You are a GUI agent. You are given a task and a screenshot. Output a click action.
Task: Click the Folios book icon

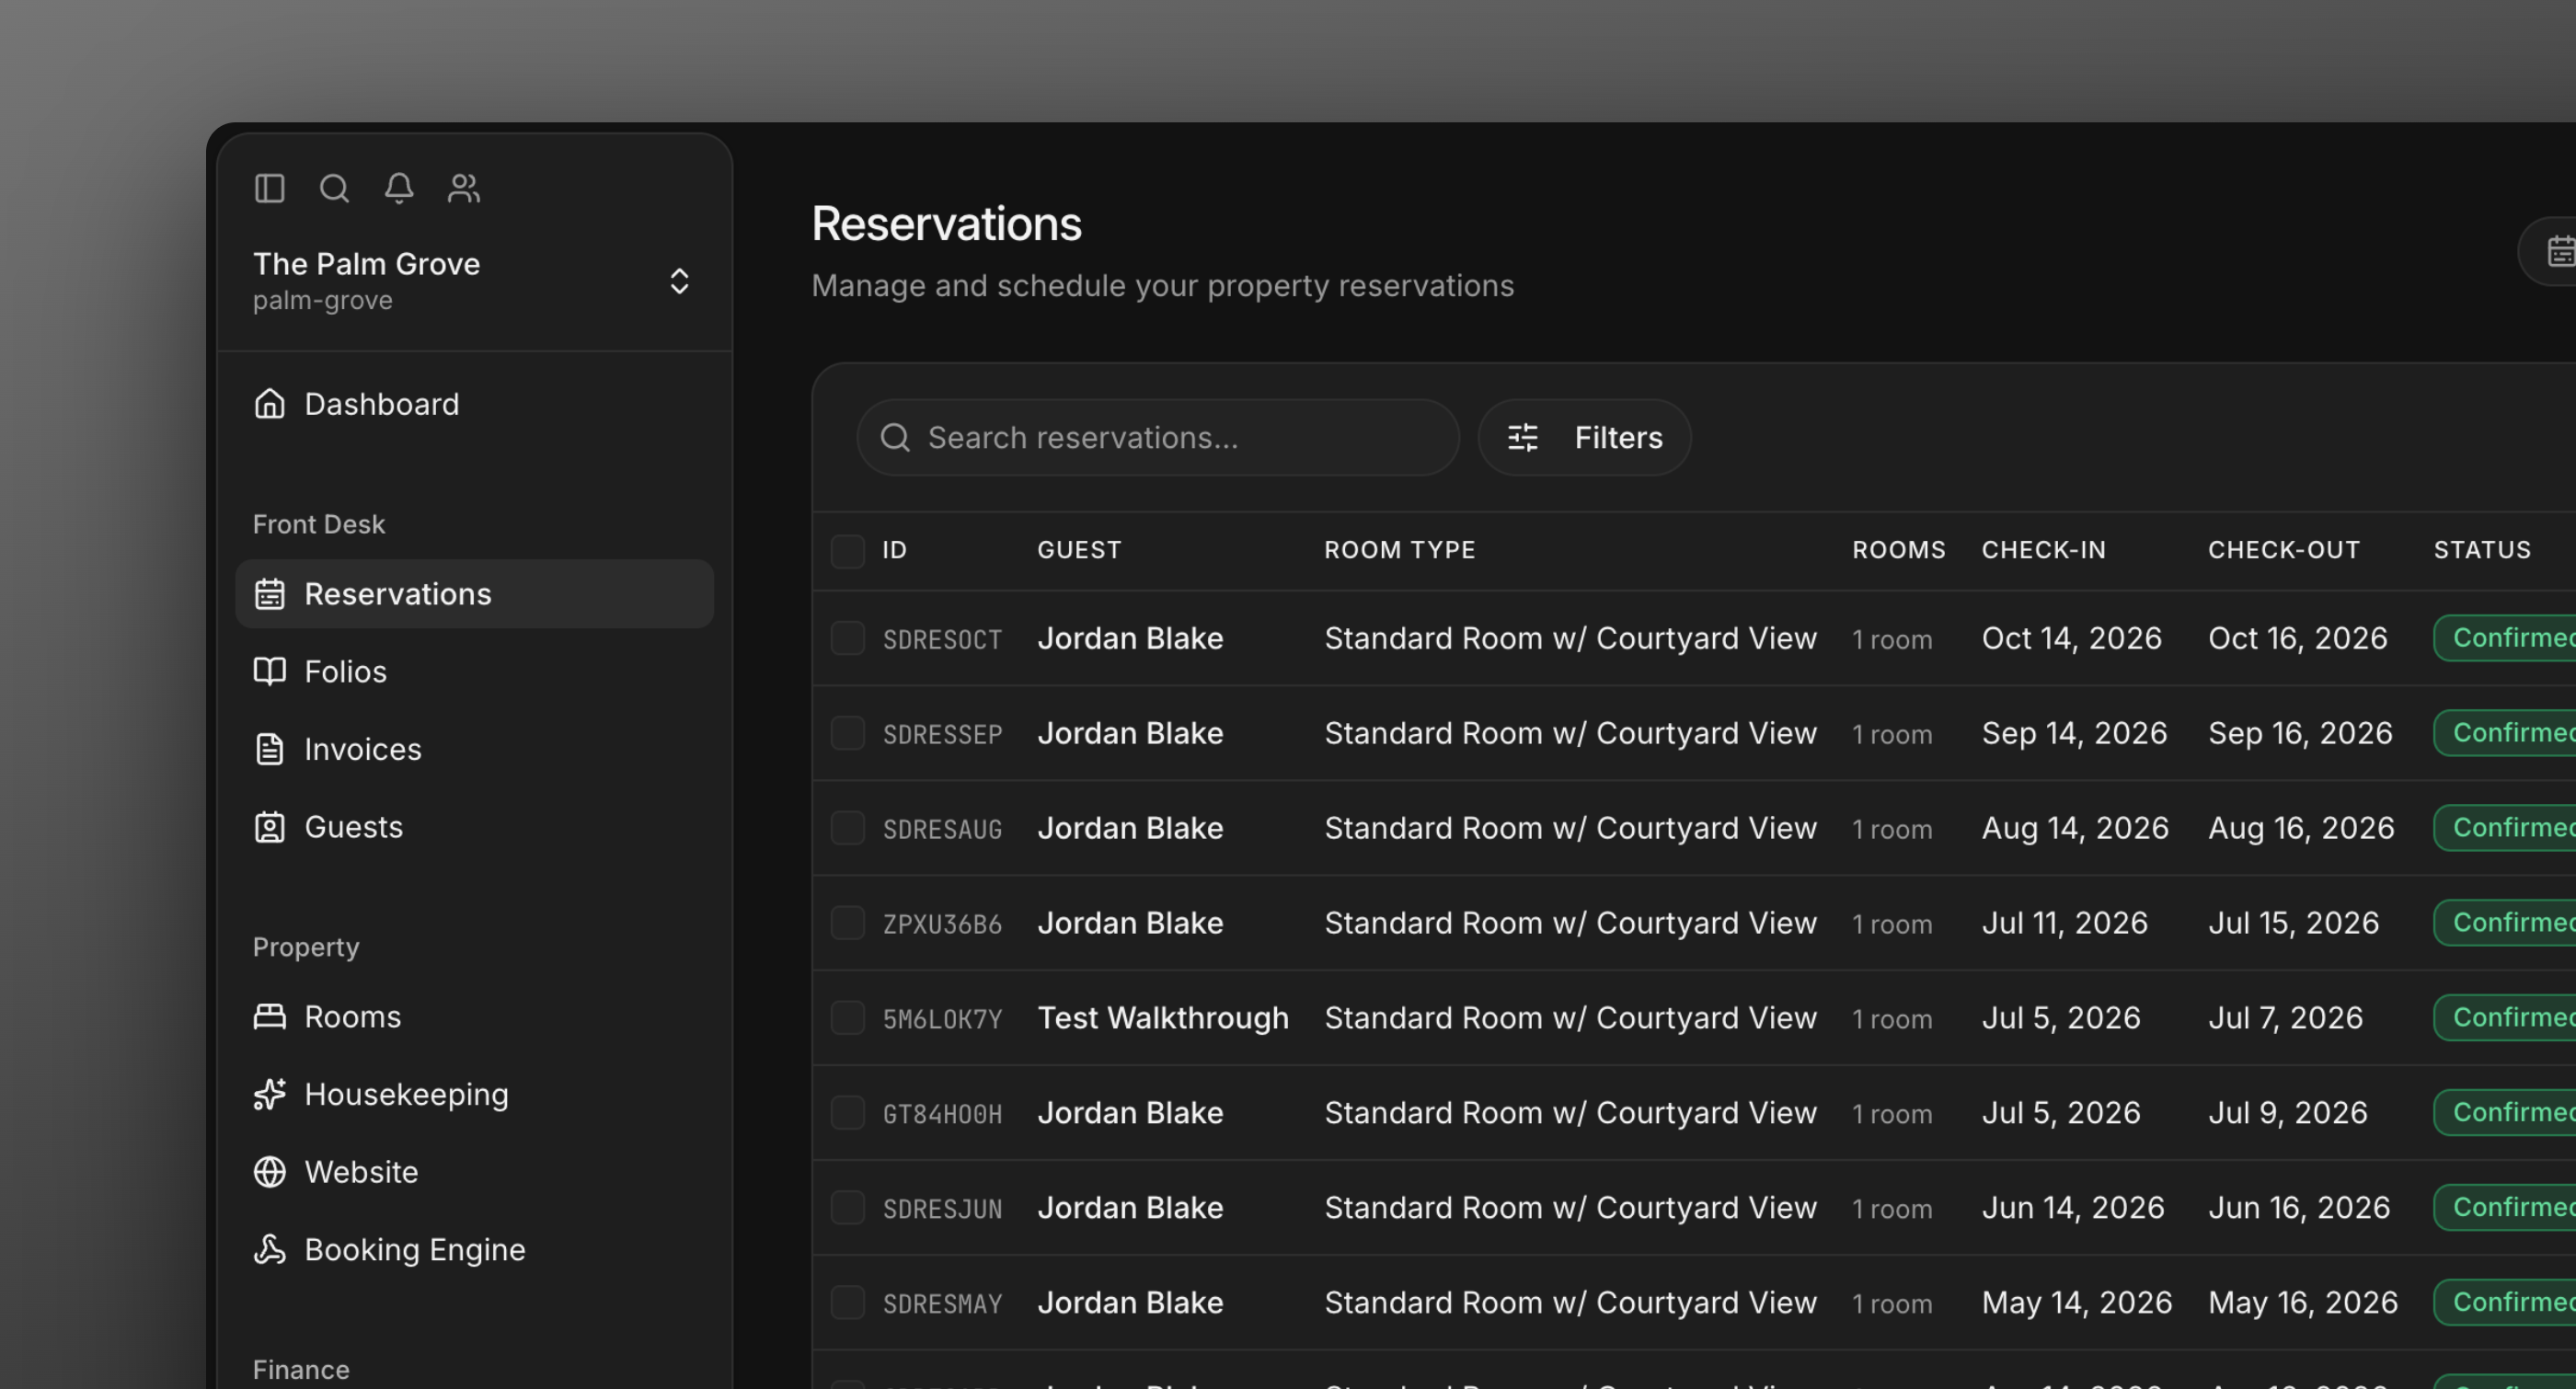pyautogui.click(x=269, y=671)
